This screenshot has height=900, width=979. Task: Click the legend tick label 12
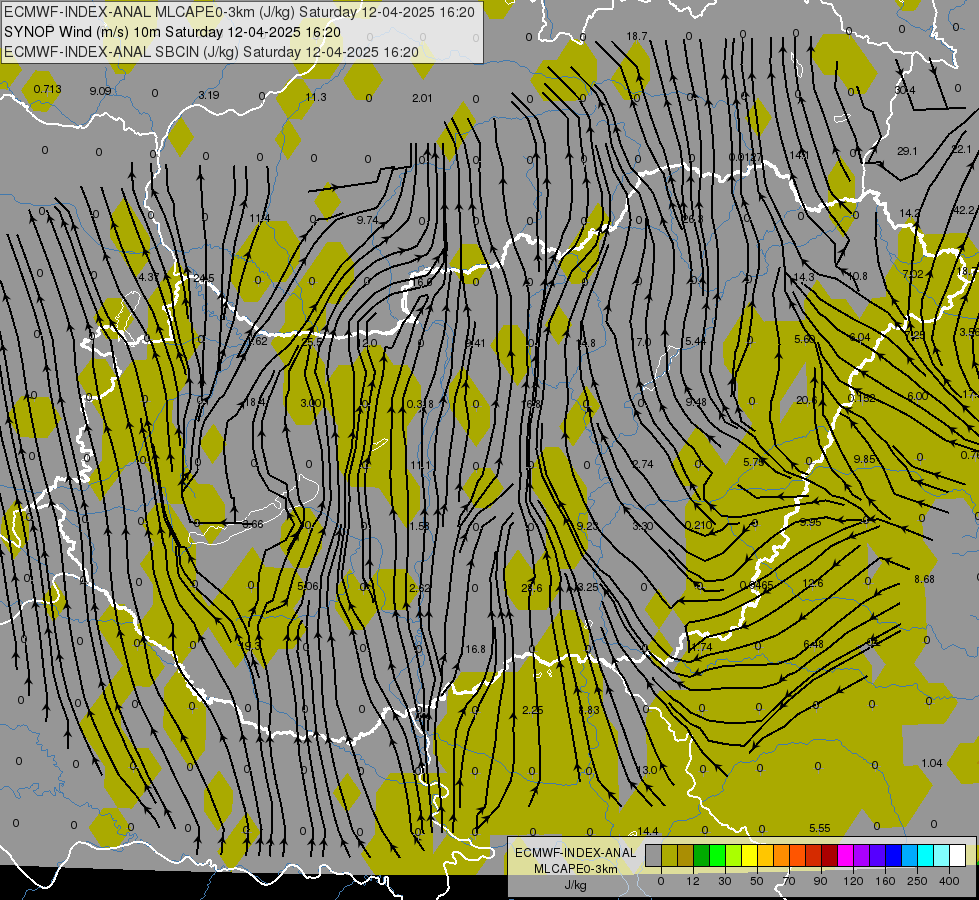tap(692, 881)
